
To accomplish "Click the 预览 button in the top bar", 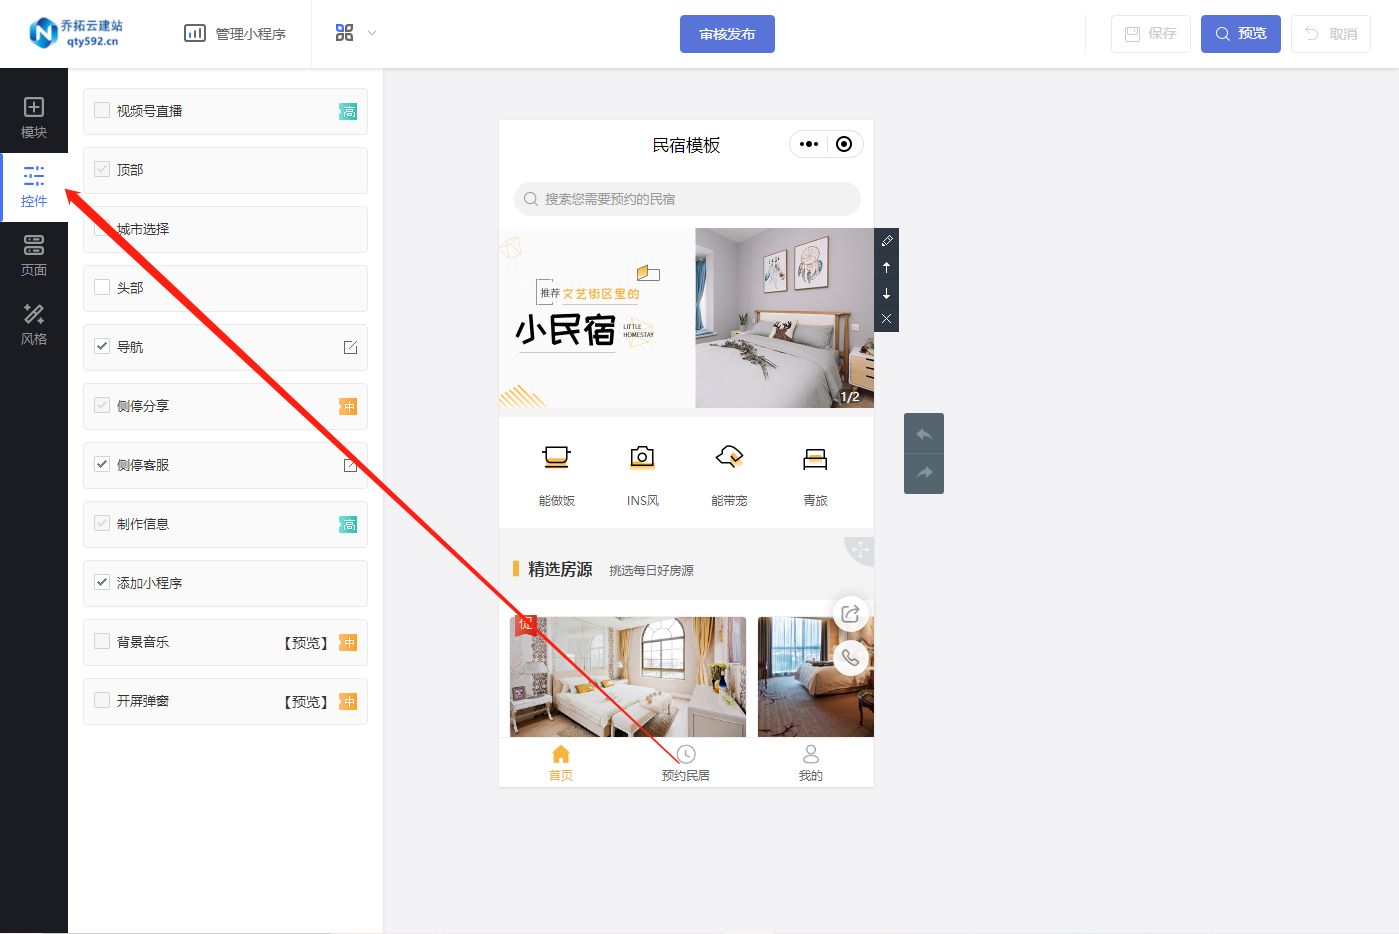I will coord(1240,33).
